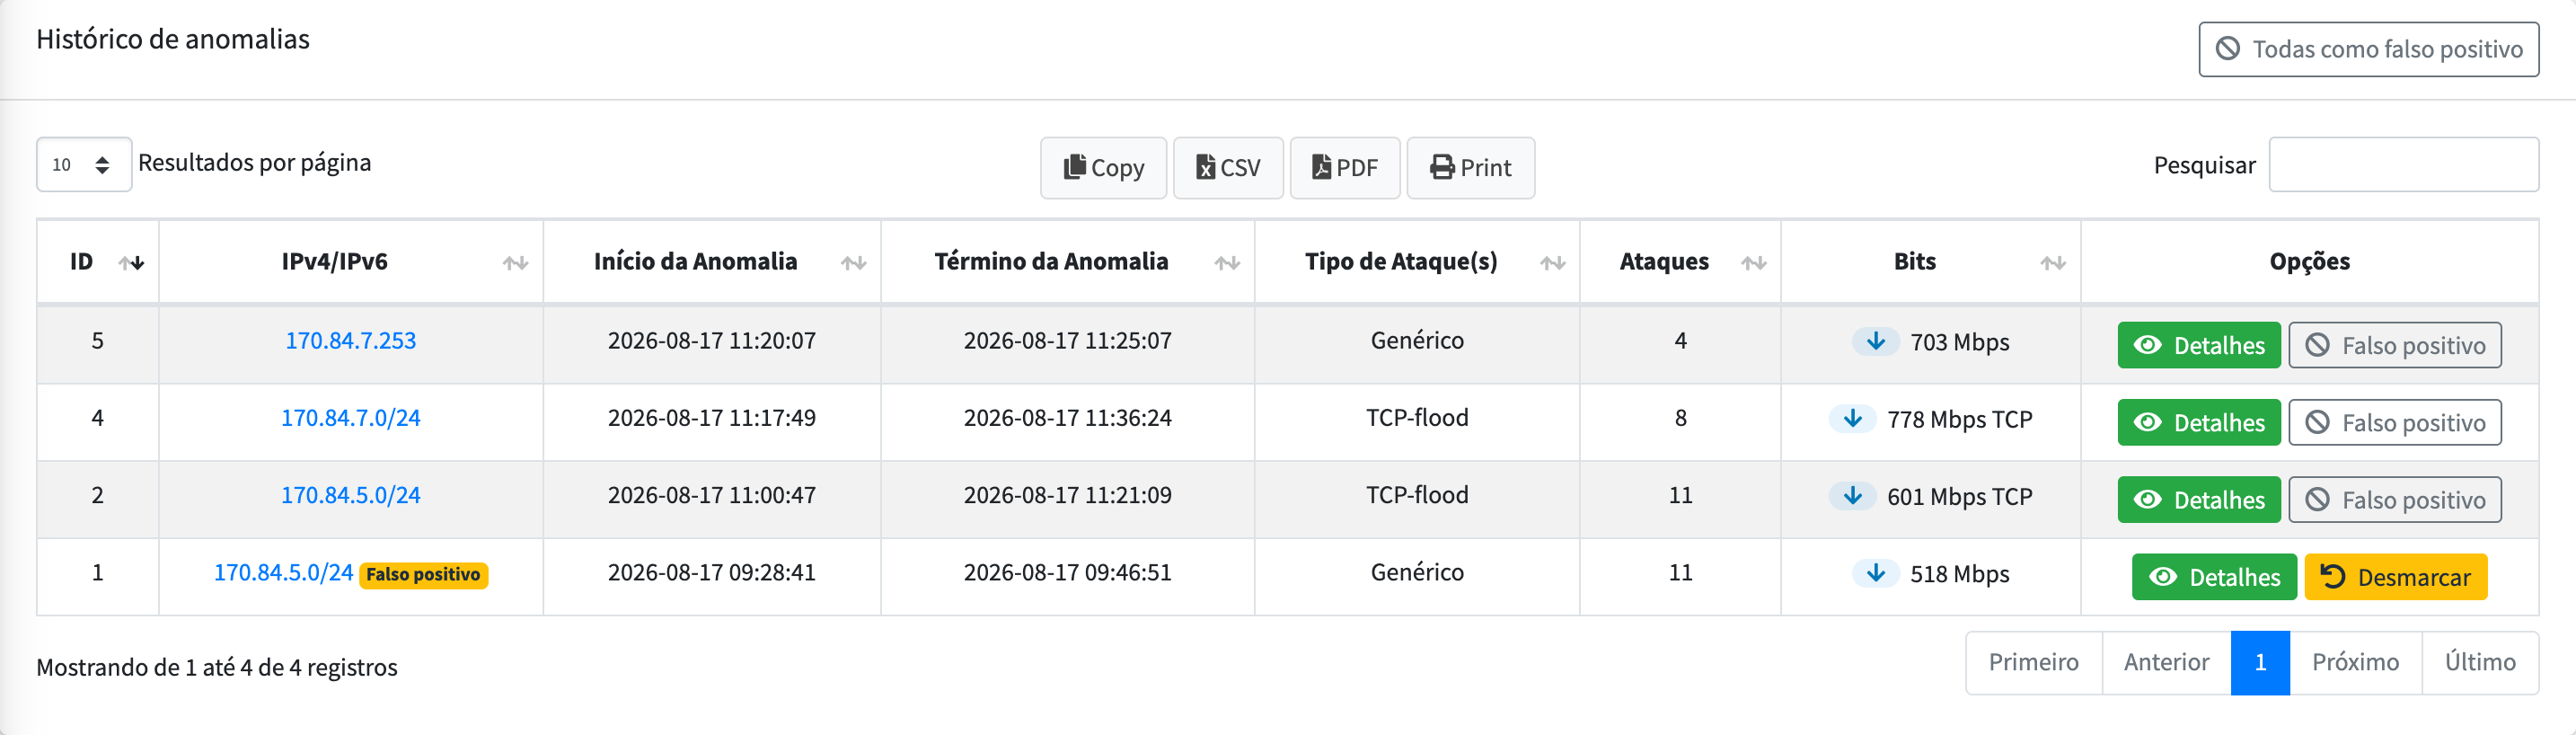Viewport: 2576px width, 735px height.
Task: Mark anomaly 5 as Falso positivo
Action: click(2395, 345)
